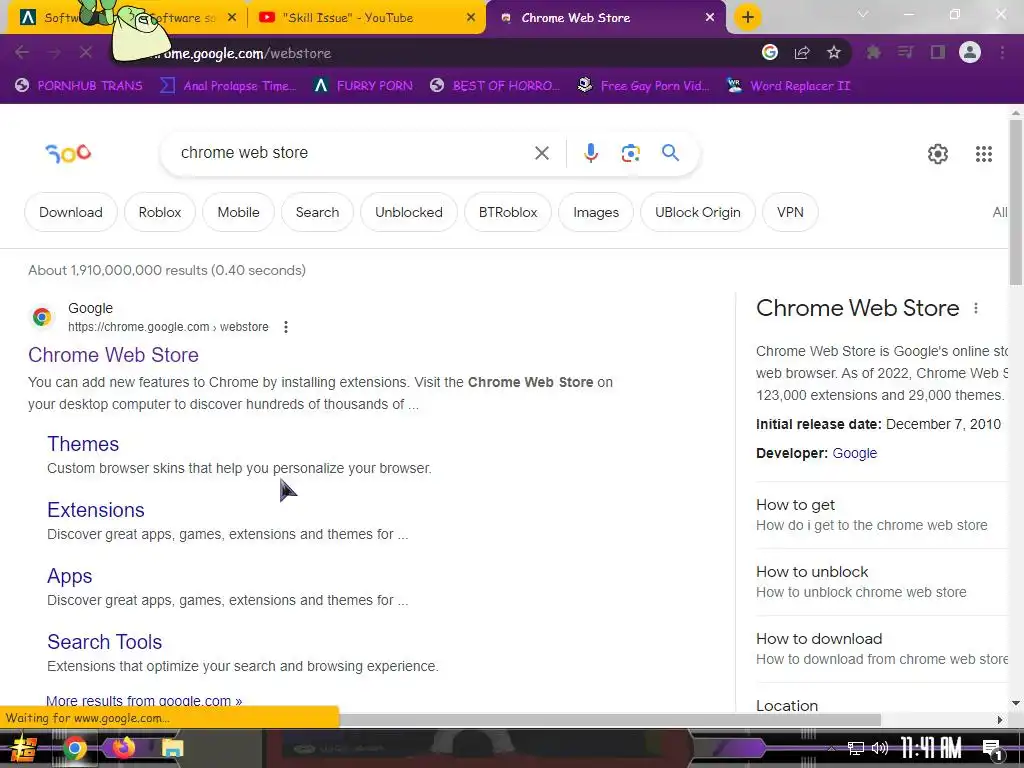Select the UBlock Origin chip

[x=697, y=212]
